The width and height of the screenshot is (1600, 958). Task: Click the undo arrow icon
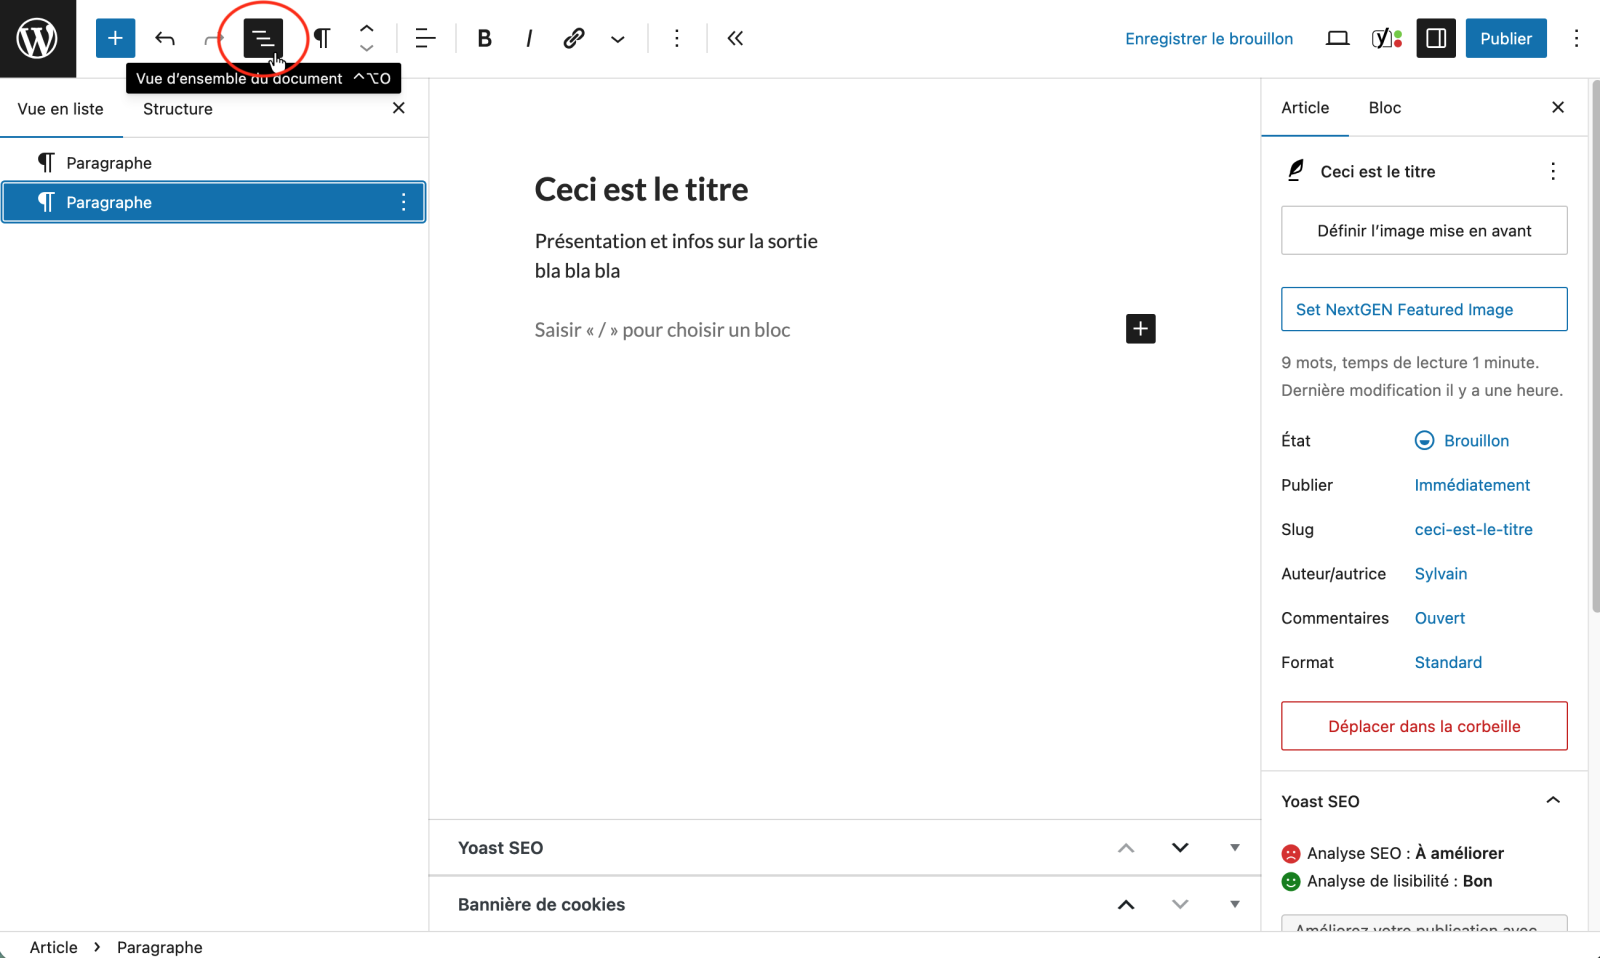[x=165, y=38]
